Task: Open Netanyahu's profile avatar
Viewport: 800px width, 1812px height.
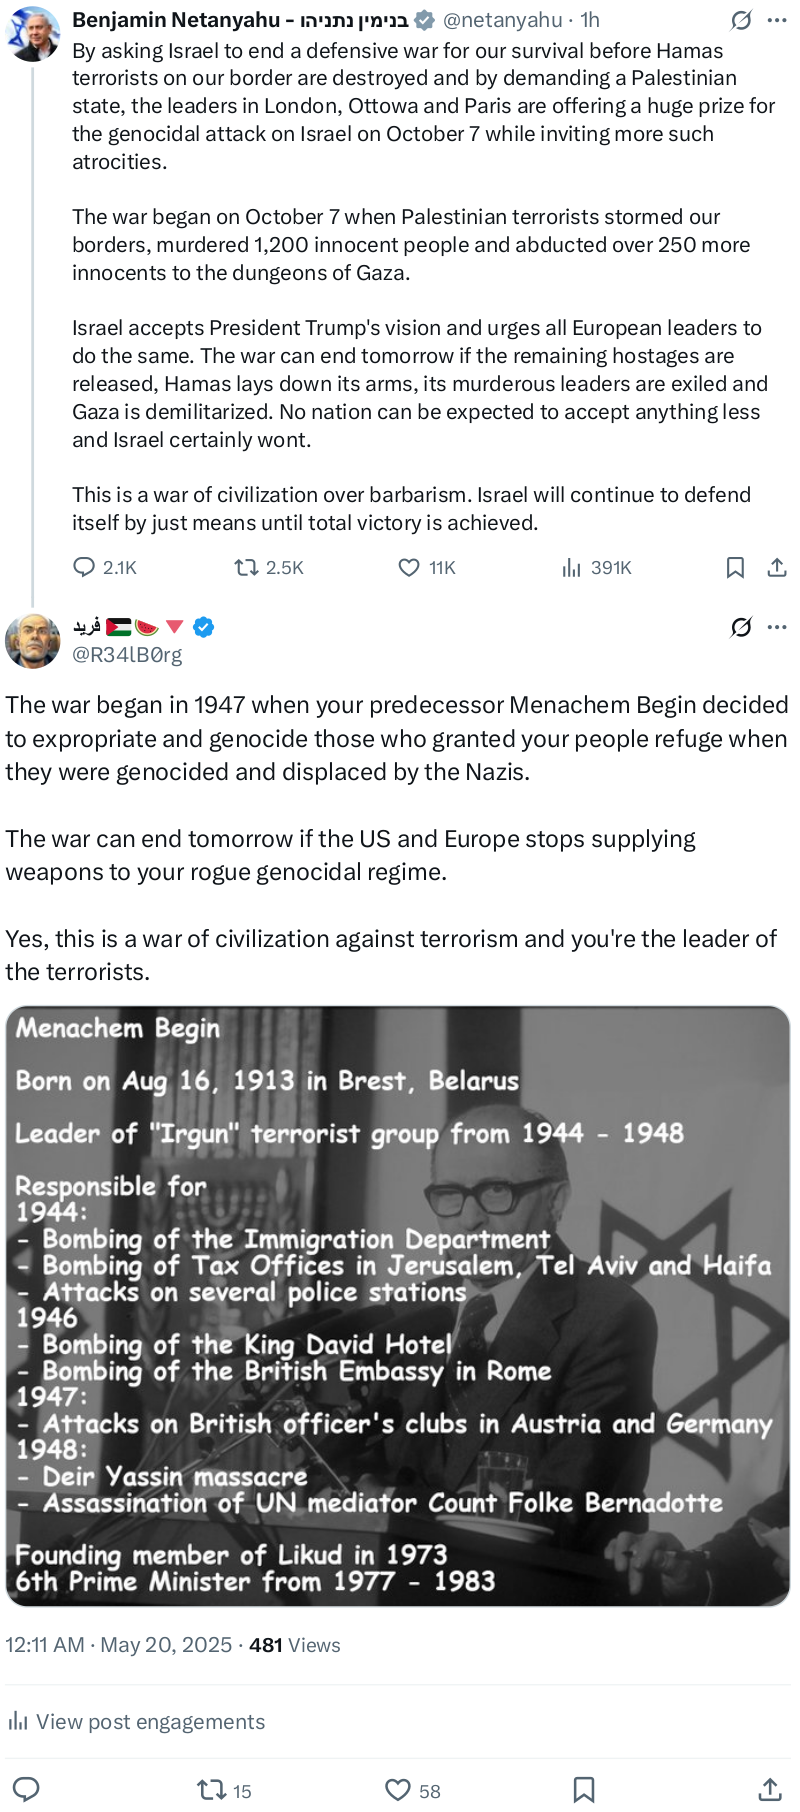Action: pyautogui.click(x=32, y=34)
